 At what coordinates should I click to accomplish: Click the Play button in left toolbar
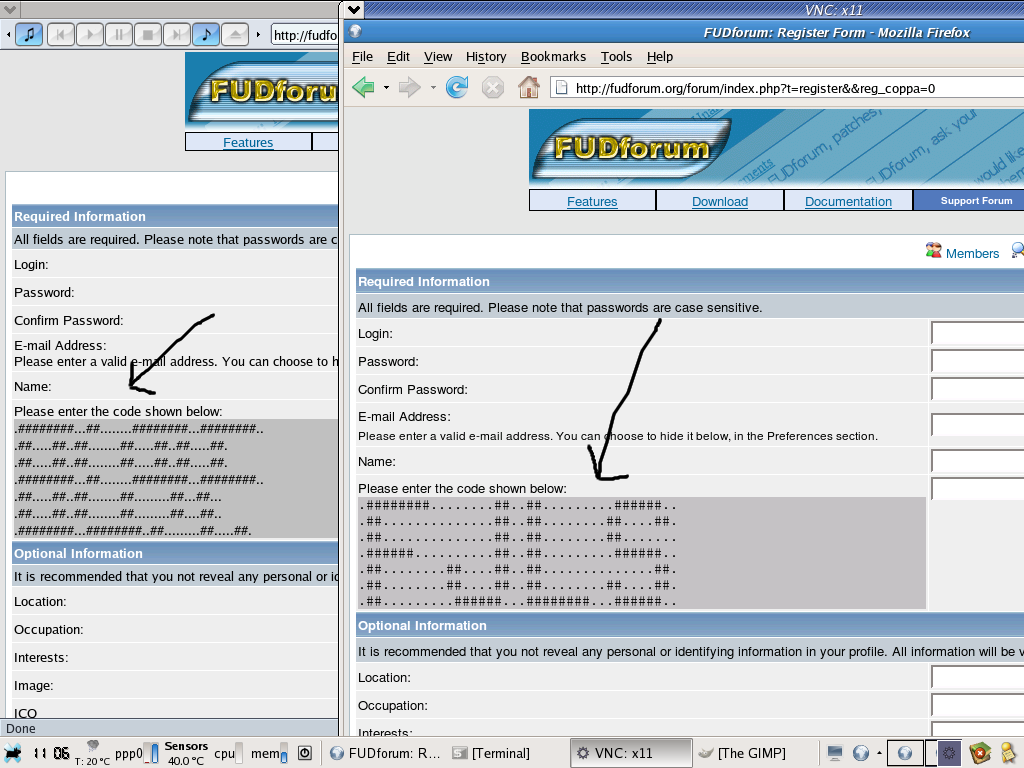(90, 34)
